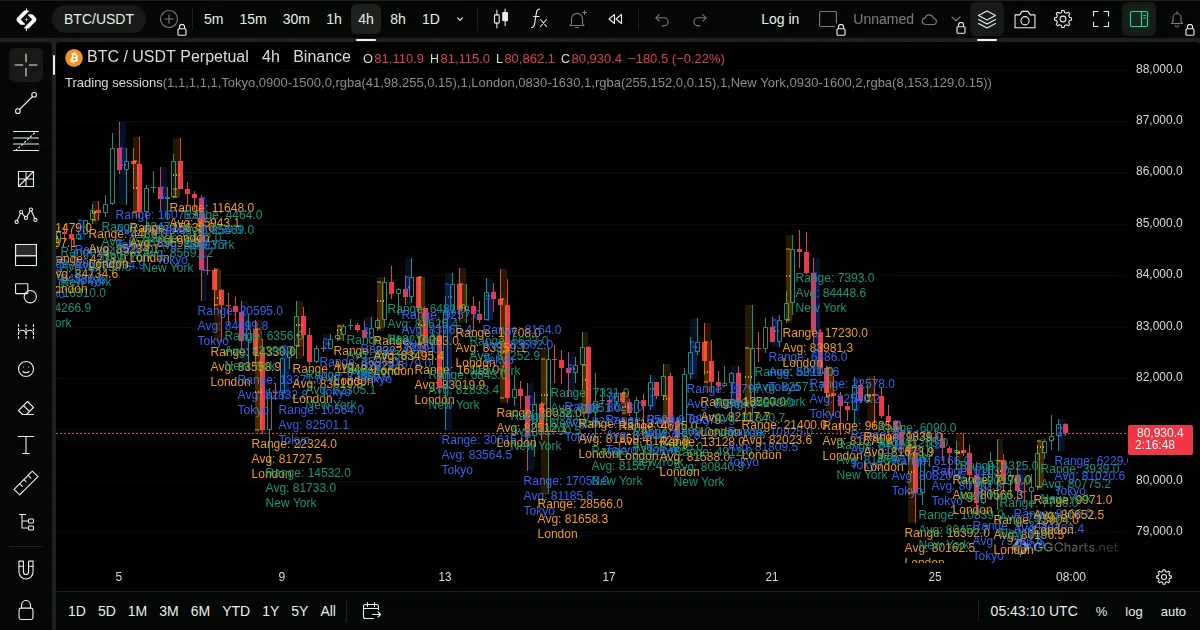Set range to 1Y
This screenshot has height=630, width=1200.
[270, 611]
